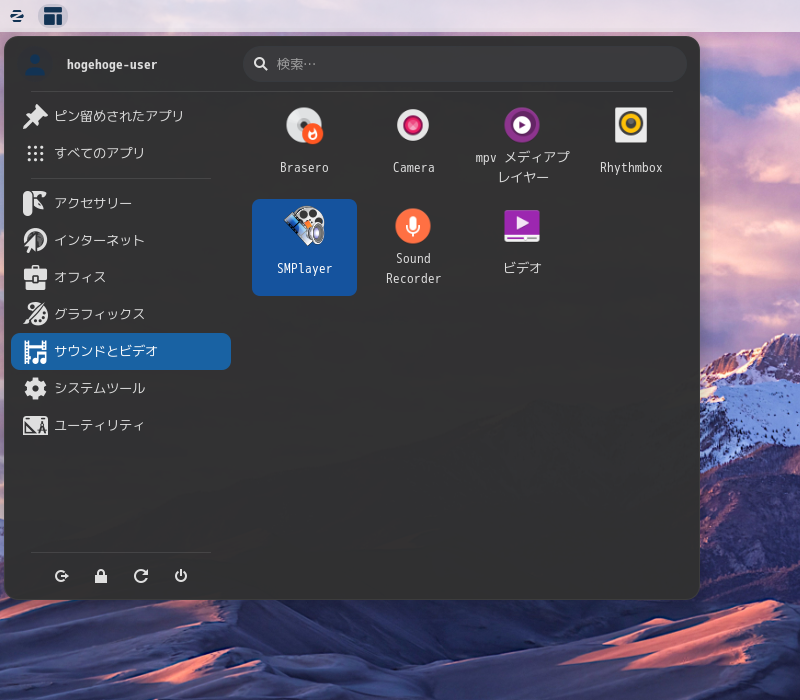Image resolution: width=800 pixels, height=700 pixels.
Task: Start SMPlayer
Action: (x=304, y=247)
